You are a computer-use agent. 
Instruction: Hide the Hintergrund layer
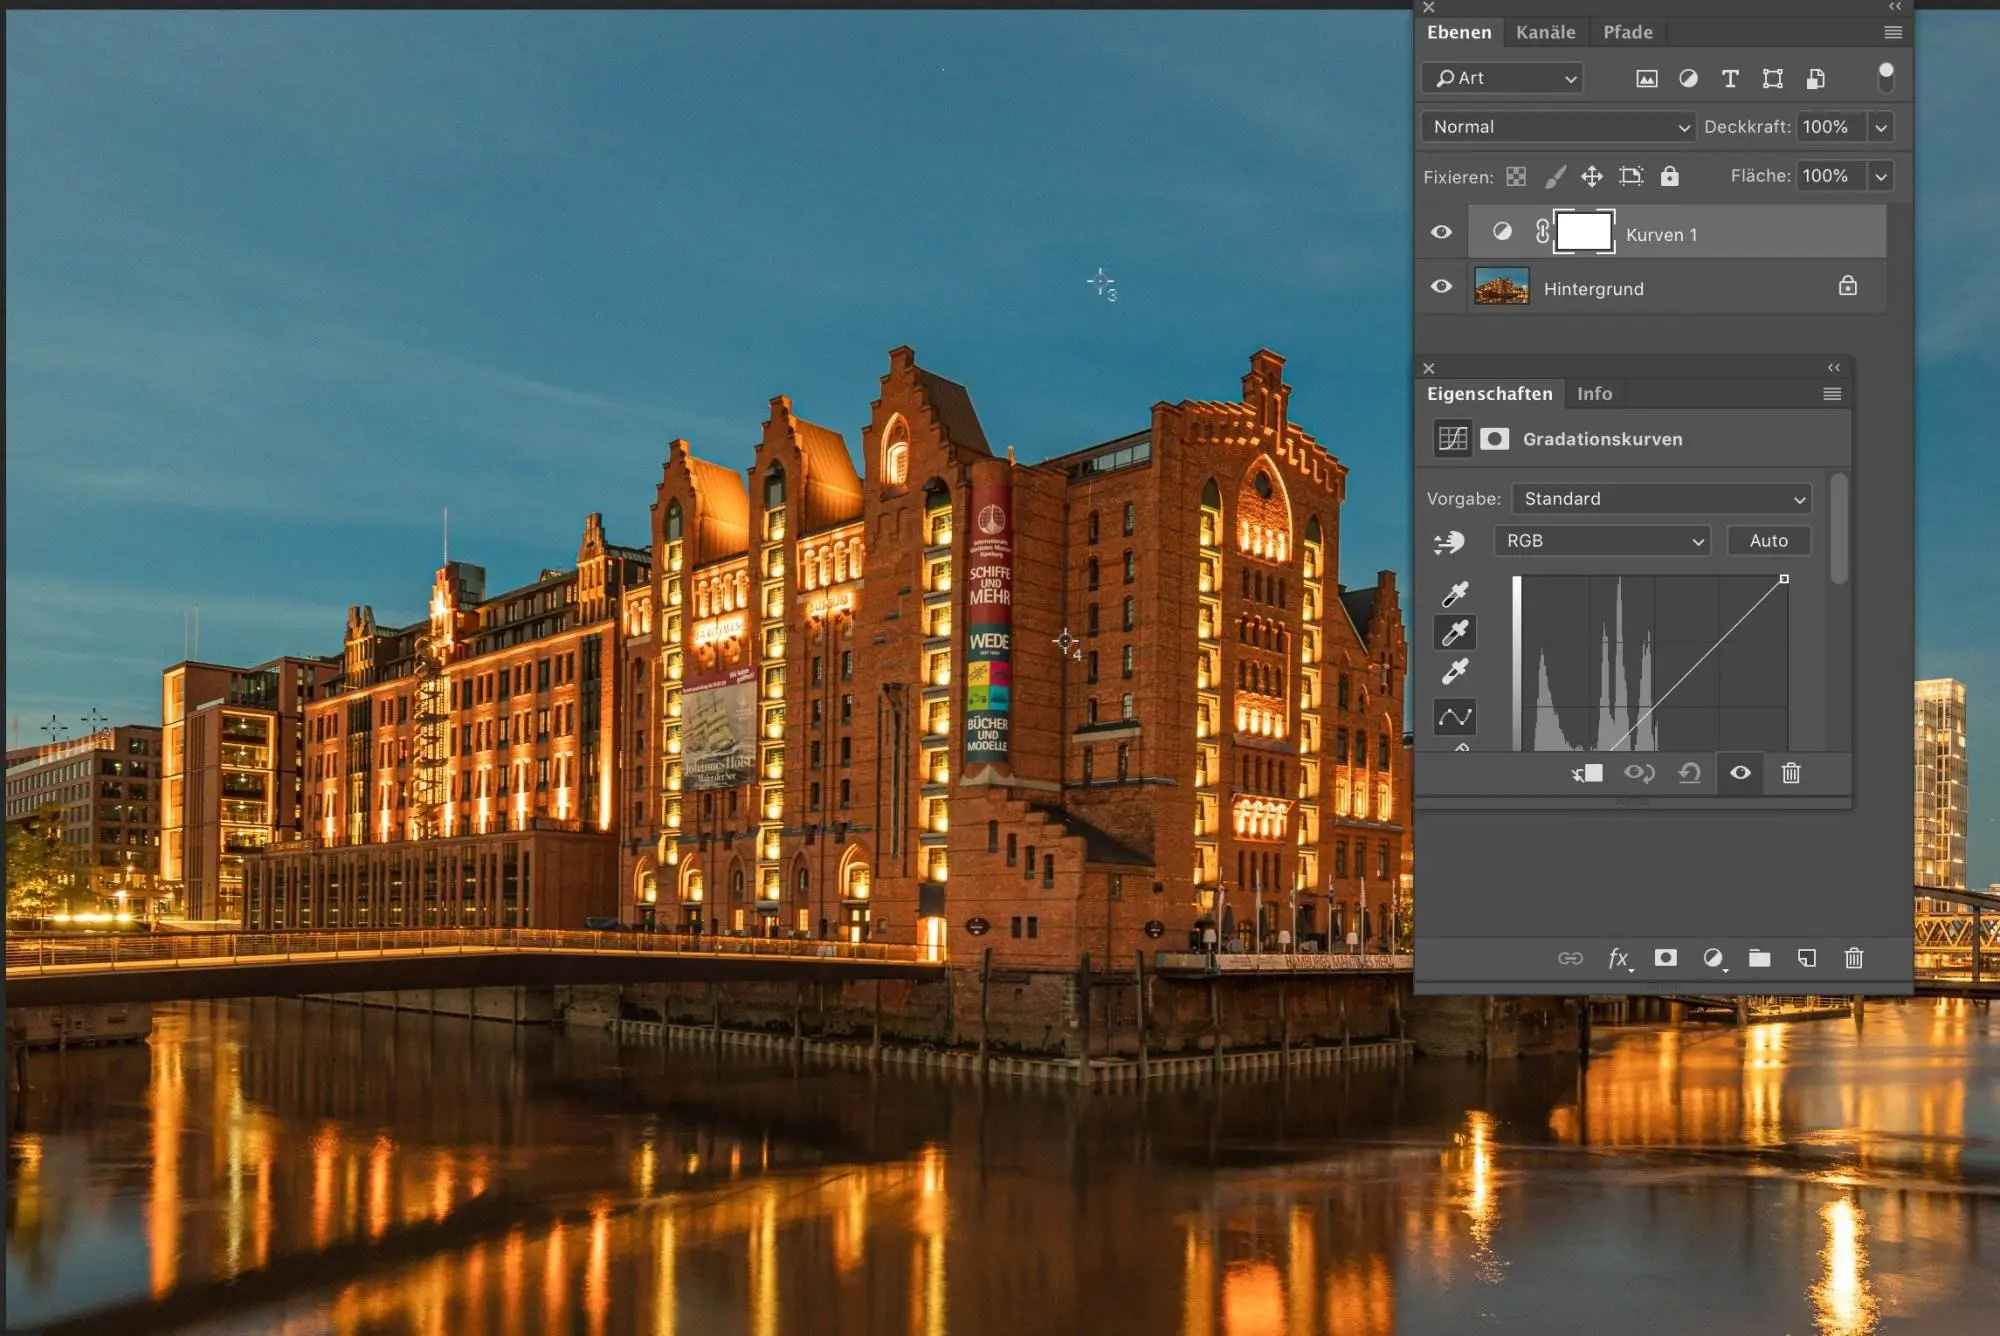[x=1441, y=287]
